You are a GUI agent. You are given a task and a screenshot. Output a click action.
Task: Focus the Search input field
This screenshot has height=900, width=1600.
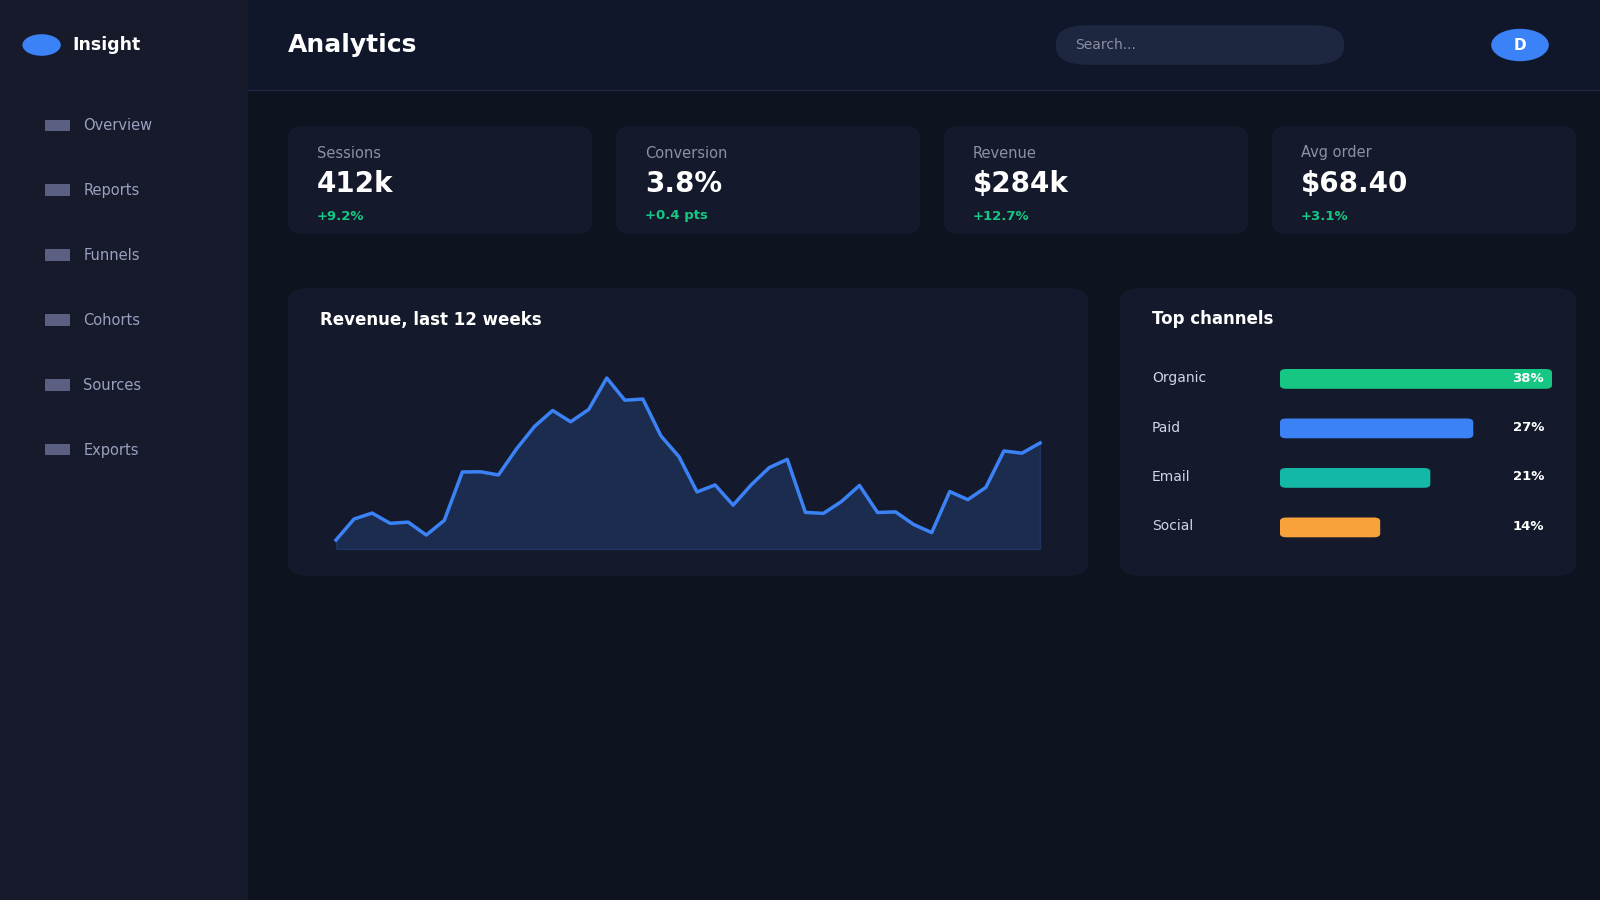point(1199,45)
